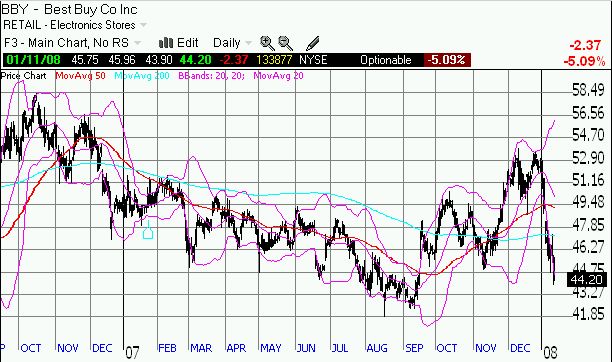The height and width of the screenshot is (362, 612).
Task: Click the 08 year label on time axis
Action: point(550,353)
